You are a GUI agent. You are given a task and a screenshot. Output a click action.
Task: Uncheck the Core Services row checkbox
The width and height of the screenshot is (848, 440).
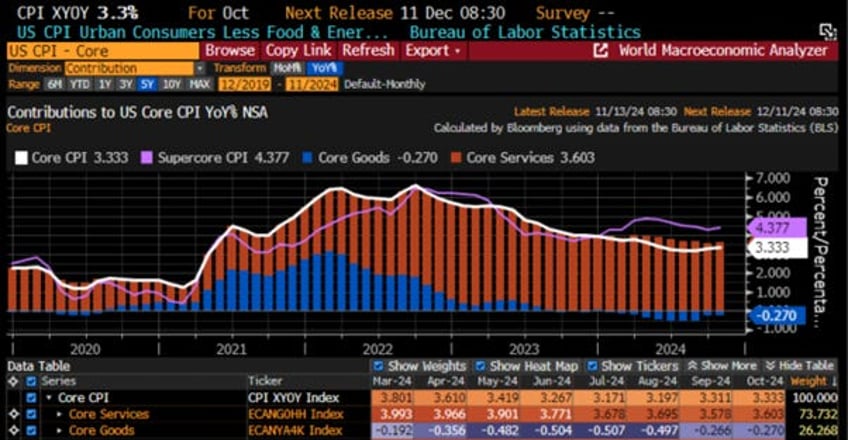(31, 414)
